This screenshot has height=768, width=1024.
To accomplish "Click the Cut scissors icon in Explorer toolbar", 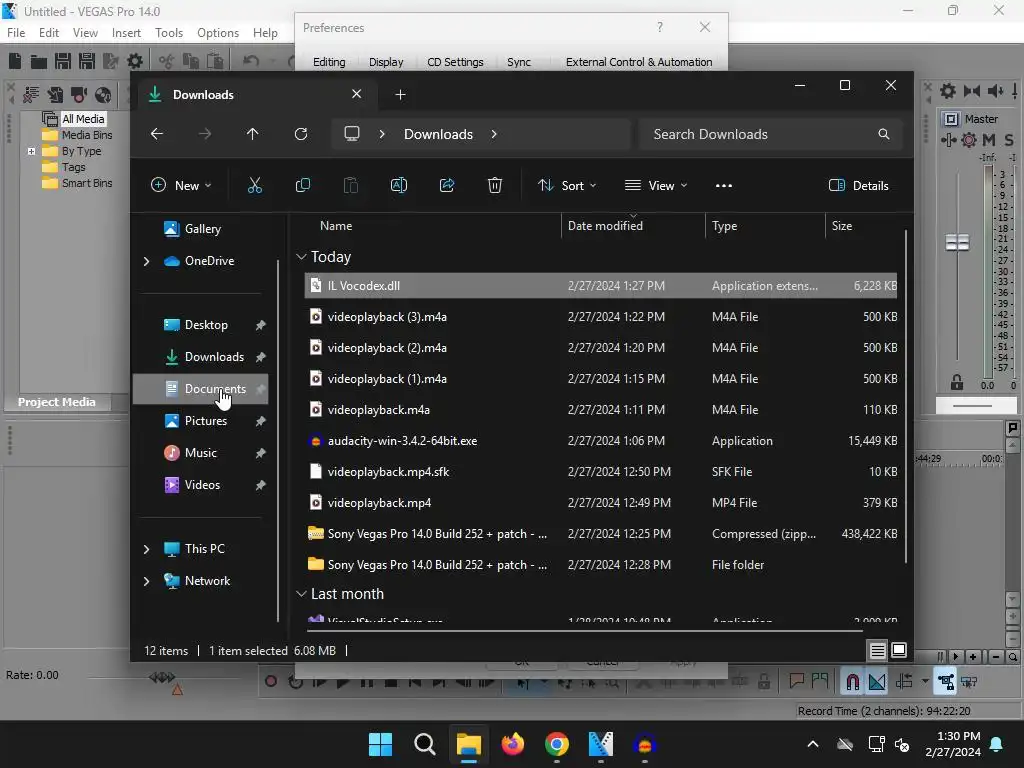I will point(255,185).
